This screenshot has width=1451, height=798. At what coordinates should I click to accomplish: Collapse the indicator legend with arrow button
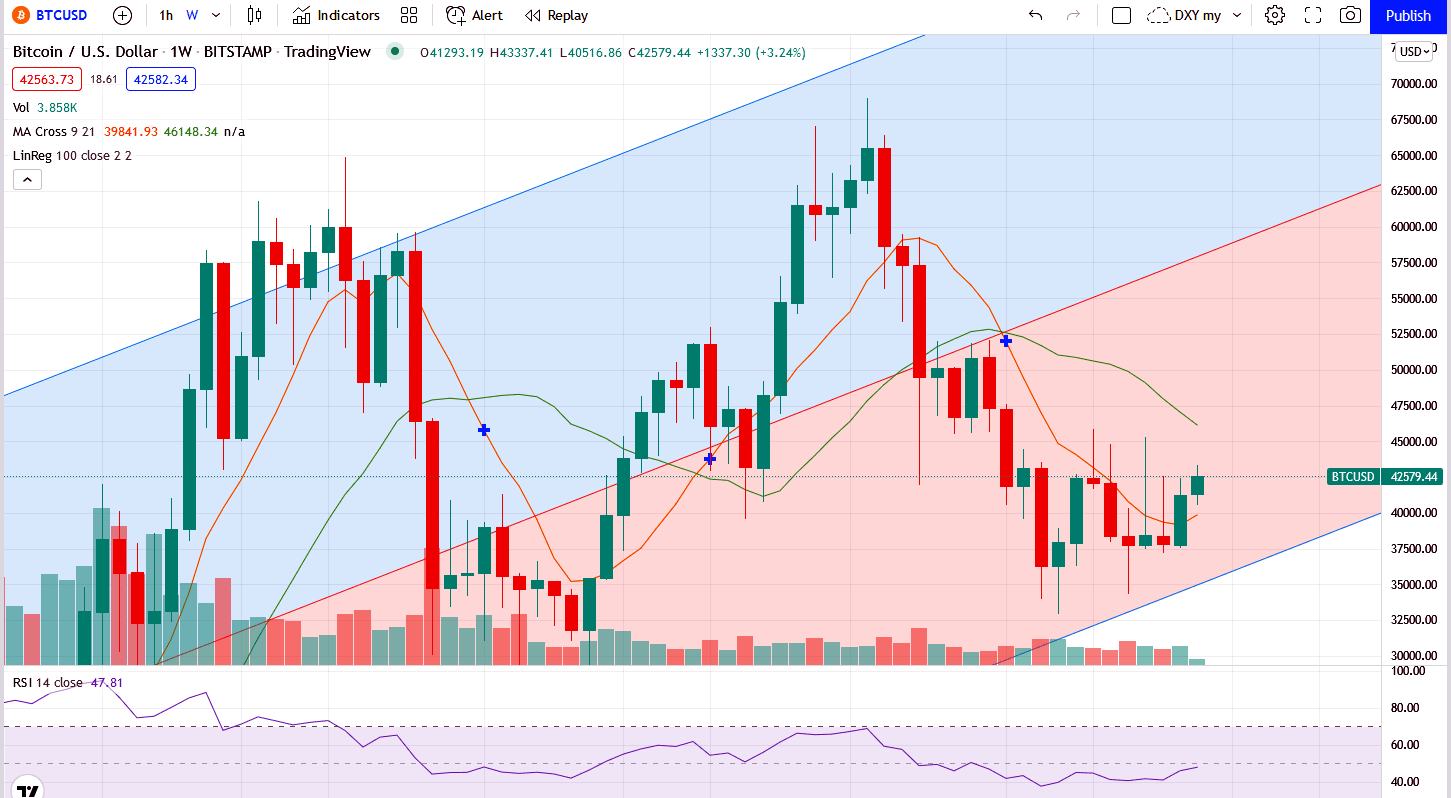coord(27,180)
